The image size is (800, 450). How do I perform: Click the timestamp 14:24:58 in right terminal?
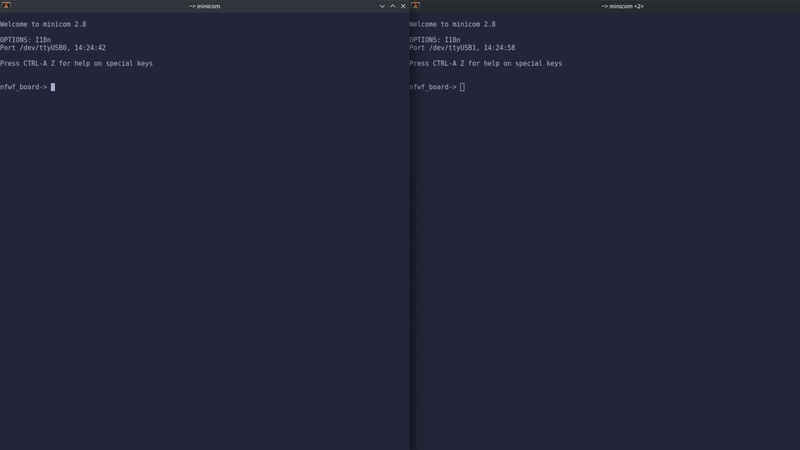[x=499, y=48]
